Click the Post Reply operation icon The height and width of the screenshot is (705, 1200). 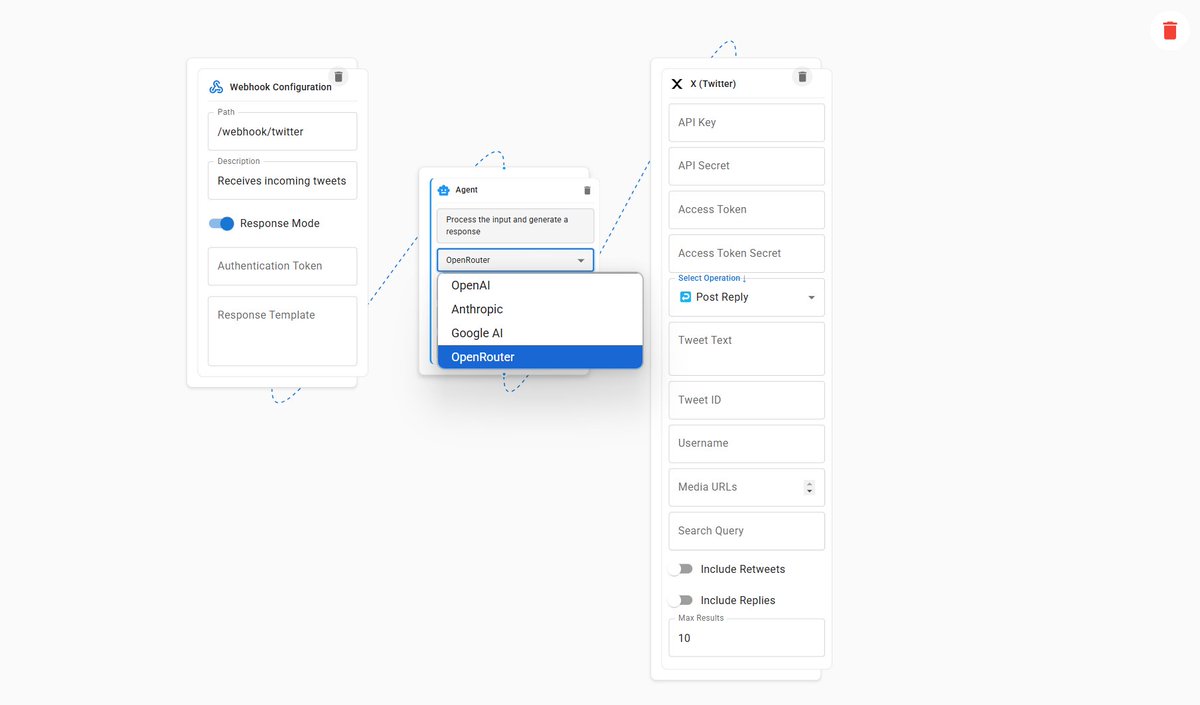click(685, 297)
